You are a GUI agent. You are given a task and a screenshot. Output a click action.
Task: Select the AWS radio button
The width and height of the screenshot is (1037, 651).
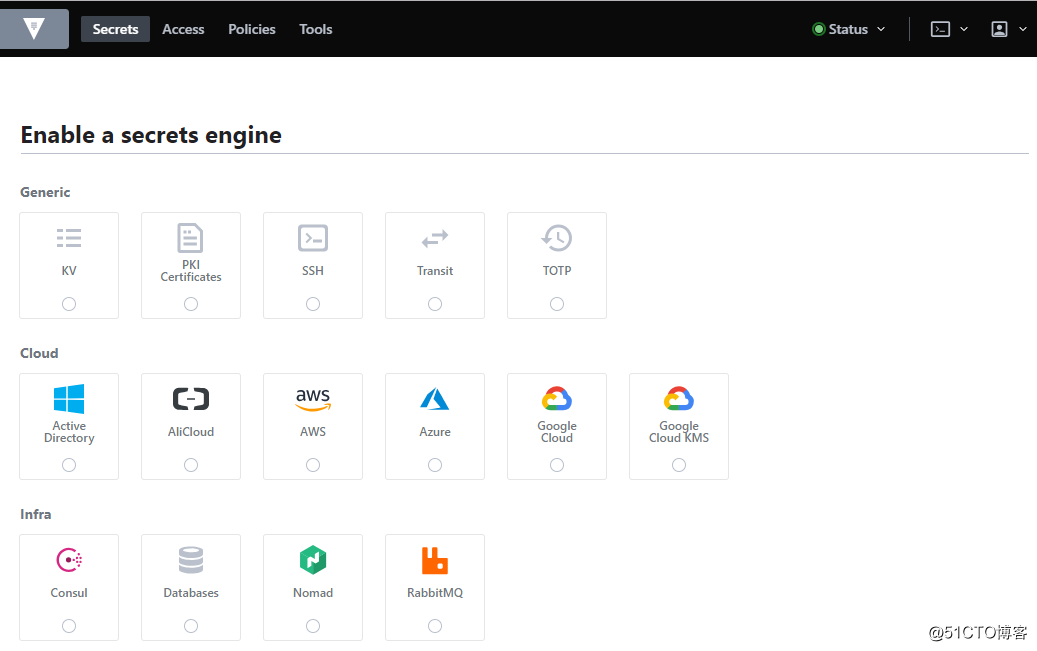pos(313,465)
